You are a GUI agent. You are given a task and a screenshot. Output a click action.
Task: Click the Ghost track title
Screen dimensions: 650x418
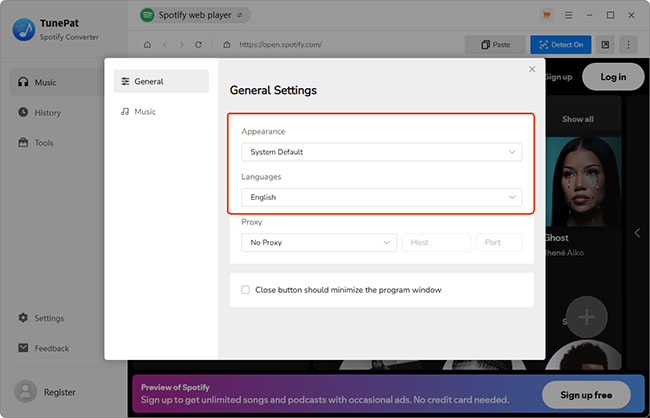[557, 238]
